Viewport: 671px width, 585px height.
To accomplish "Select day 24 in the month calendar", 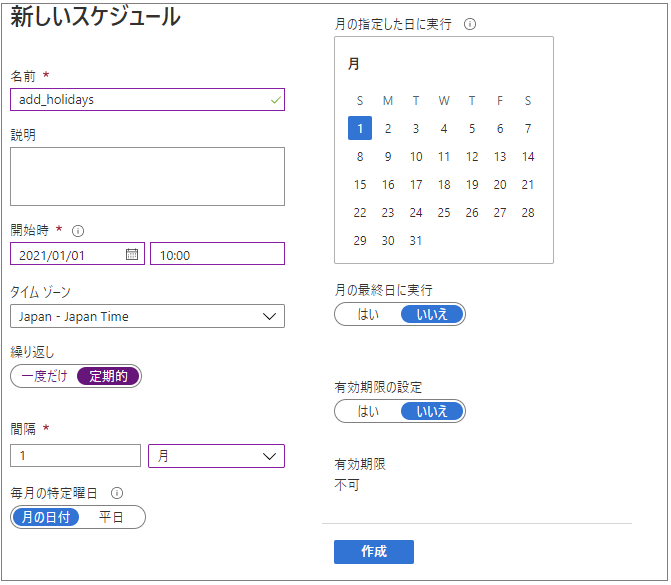I will click(x=416, y=212).
